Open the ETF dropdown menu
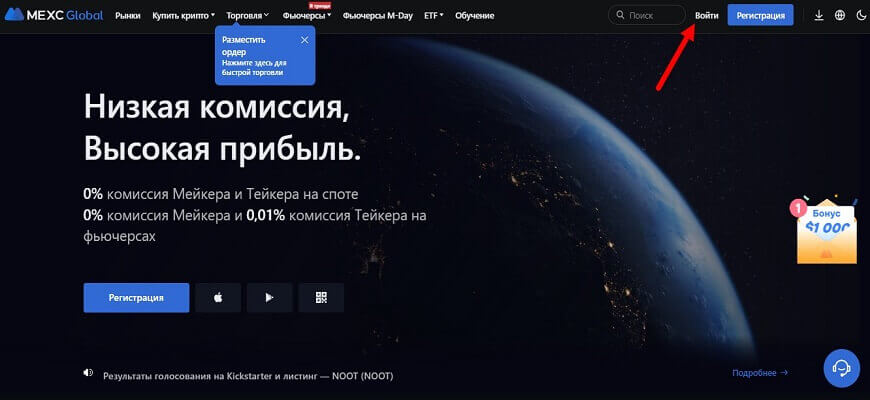This screenshot has width=870, height=400. pyautogui.click(x=434, y=16)
